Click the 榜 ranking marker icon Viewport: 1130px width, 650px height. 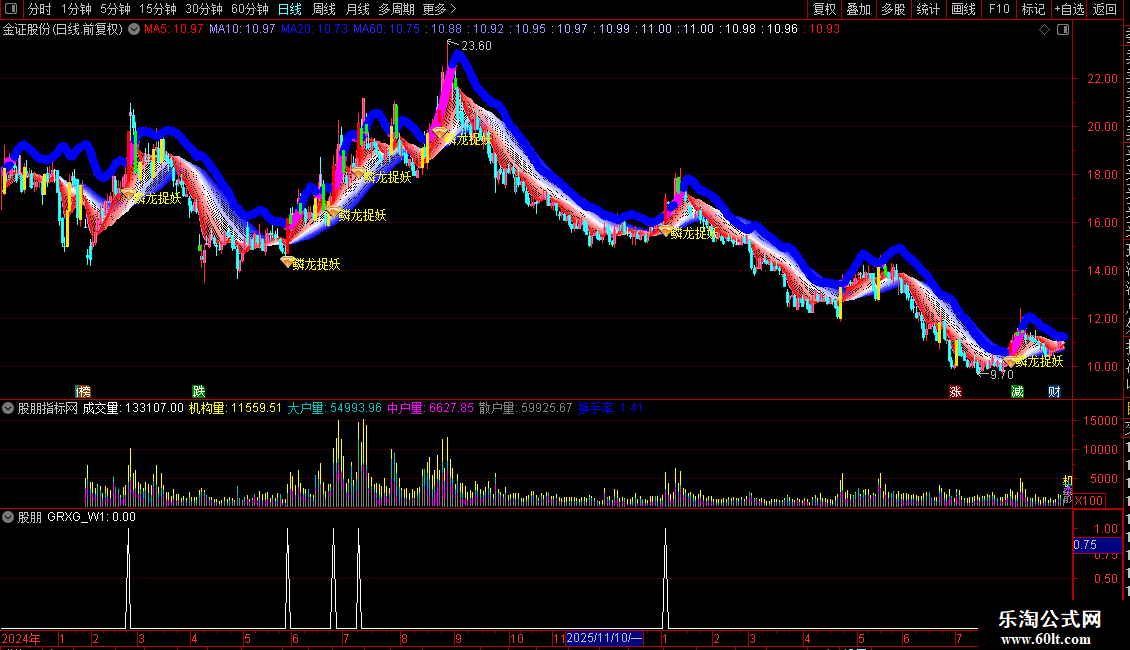click(x=83, y=391)
